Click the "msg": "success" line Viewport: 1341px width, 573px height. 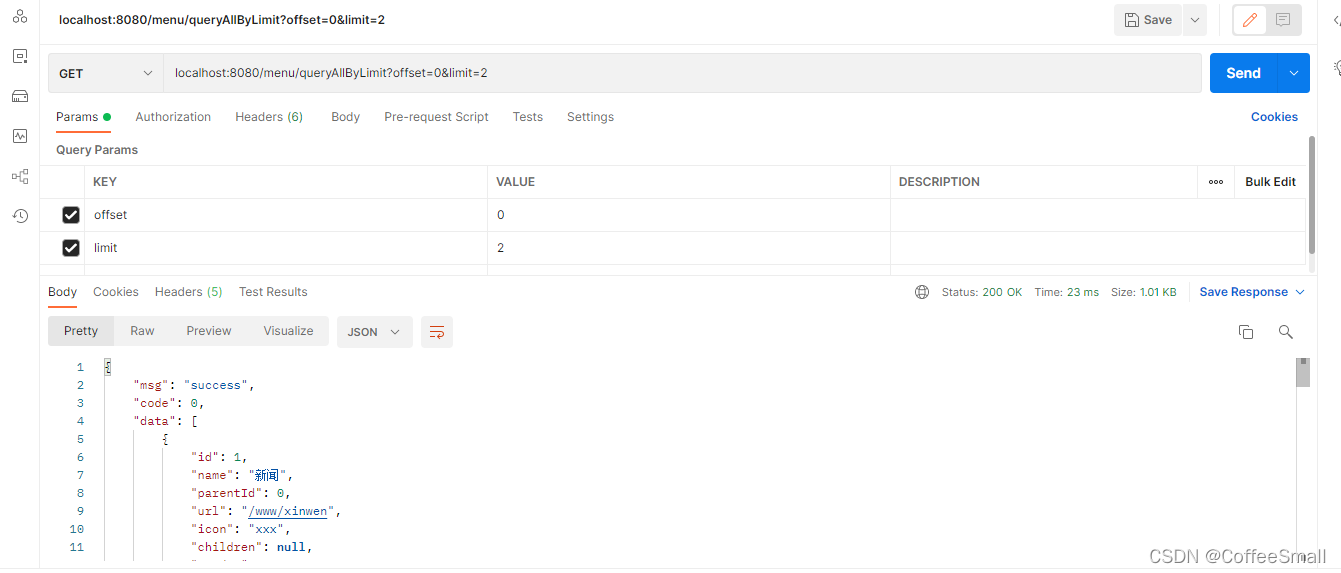tap(194, 385)
